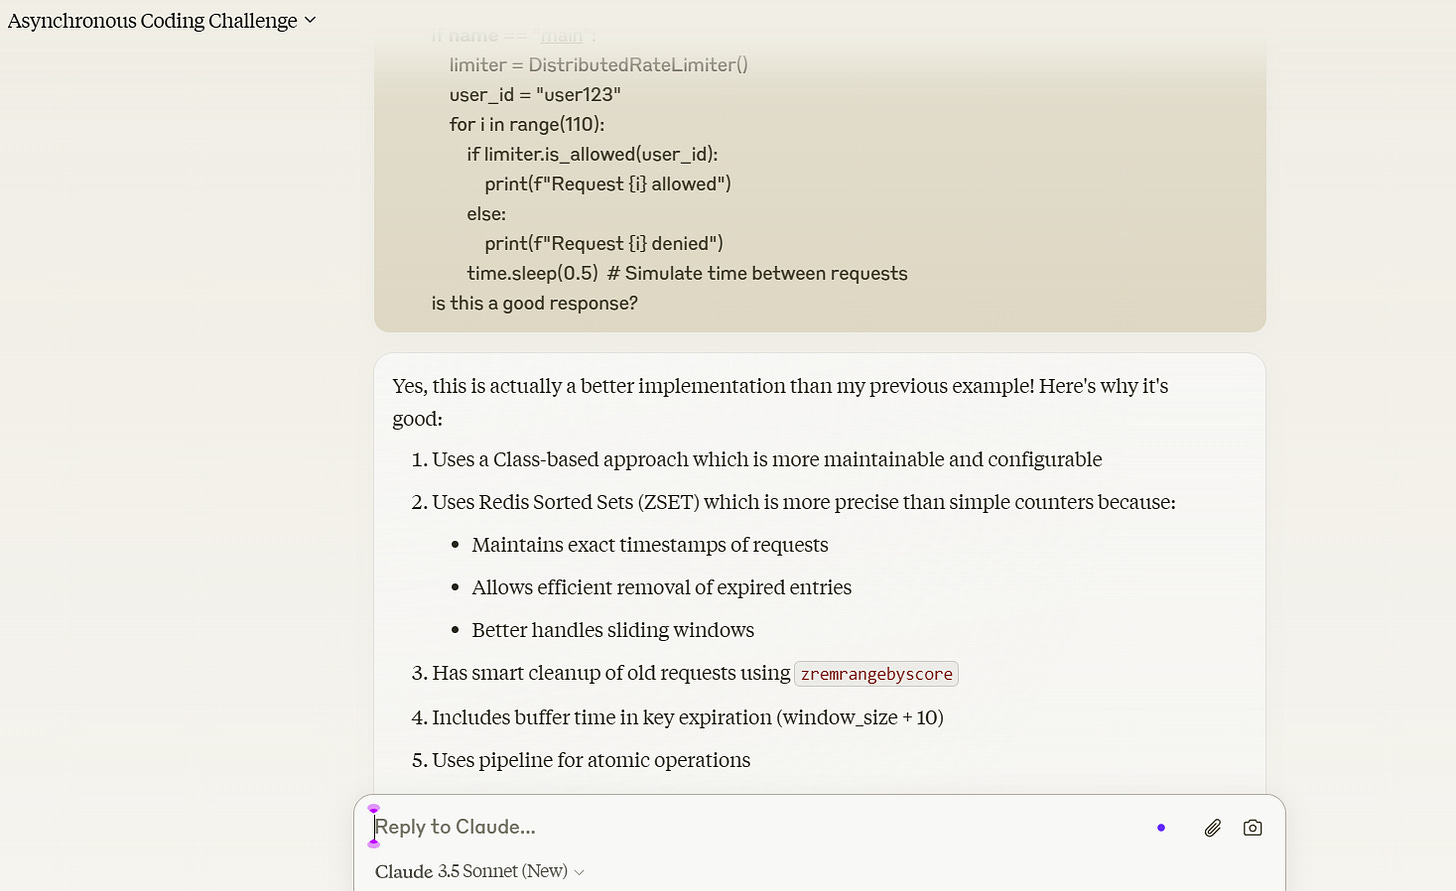1456x891 pixels.
Task: Click 'Uses a Class-based approach' list item
Action: point(767,459)
